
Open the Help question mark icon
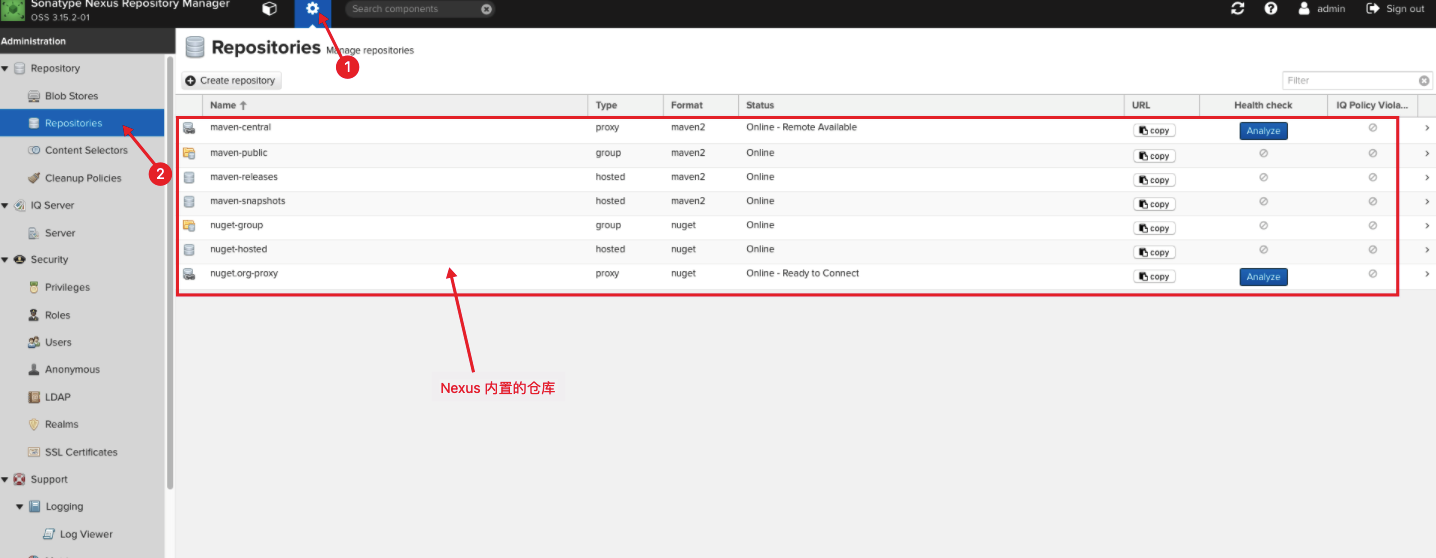1271,9
